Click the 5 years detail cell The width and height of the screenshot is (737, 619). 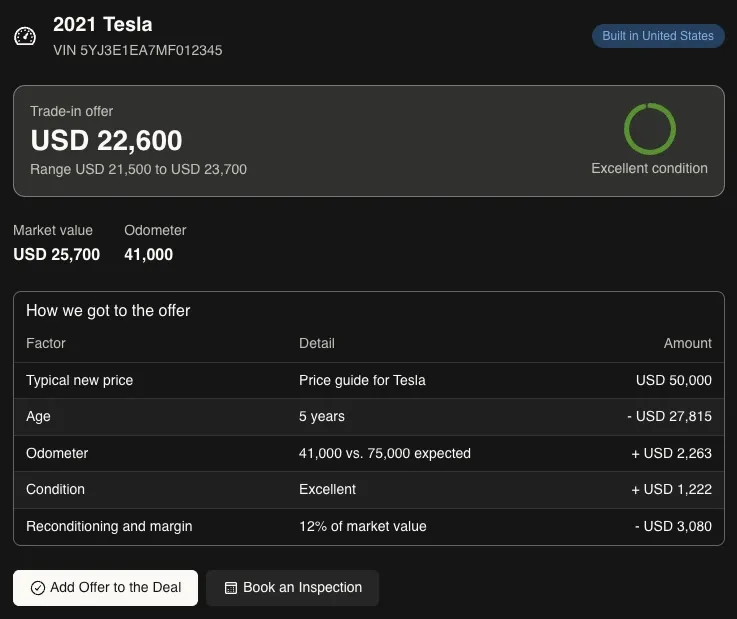click(x=322, y=416)
